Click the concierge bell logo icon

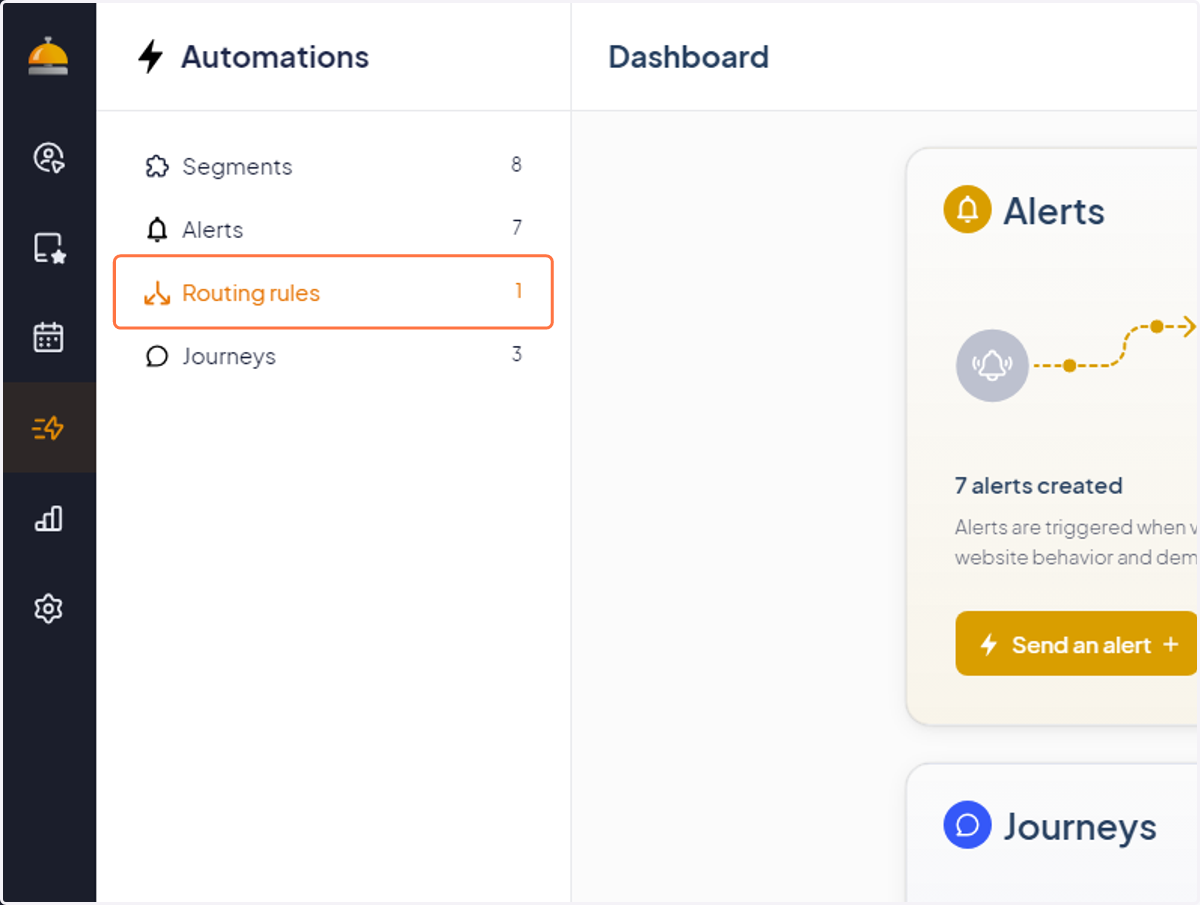48,56
